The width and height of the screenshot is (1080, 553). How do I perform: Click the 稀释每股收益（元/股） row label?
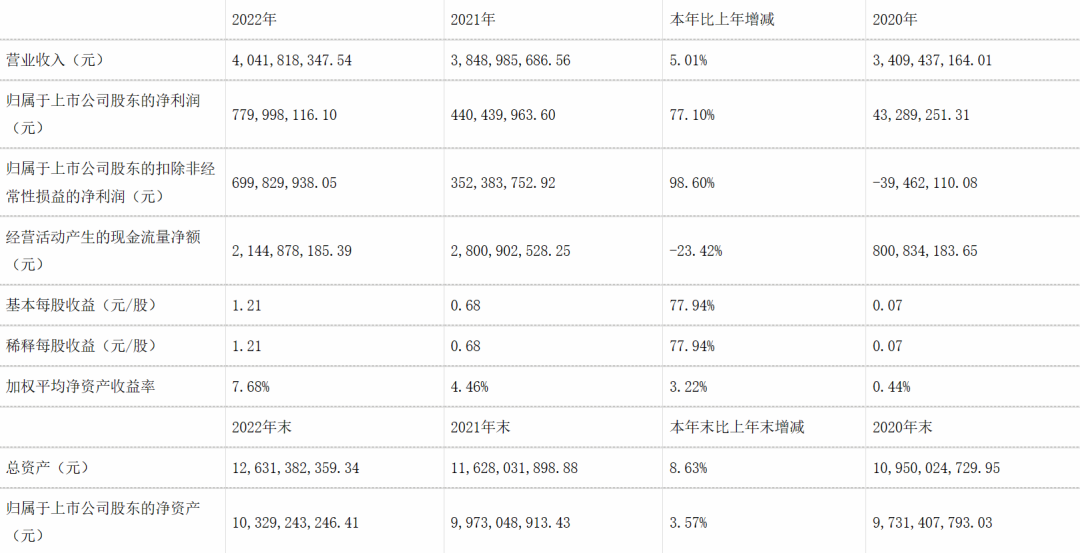(x=84, y=345)
